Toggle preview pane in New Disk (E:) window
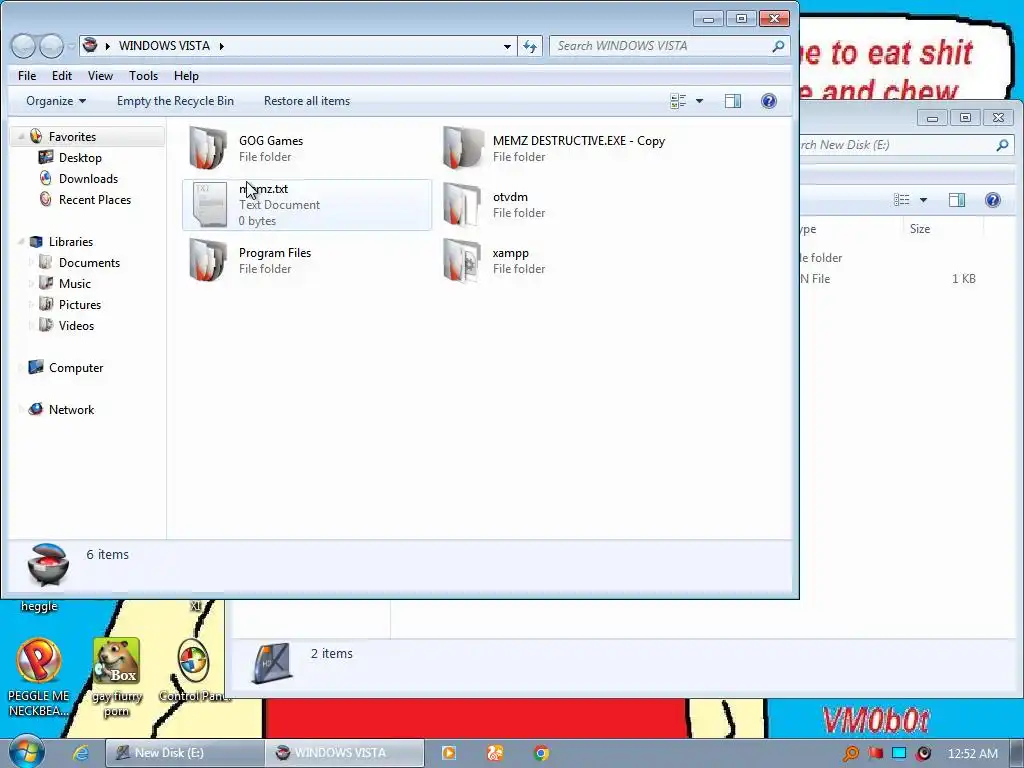Screen dimensions: 1024x768 tap(957, 200)
